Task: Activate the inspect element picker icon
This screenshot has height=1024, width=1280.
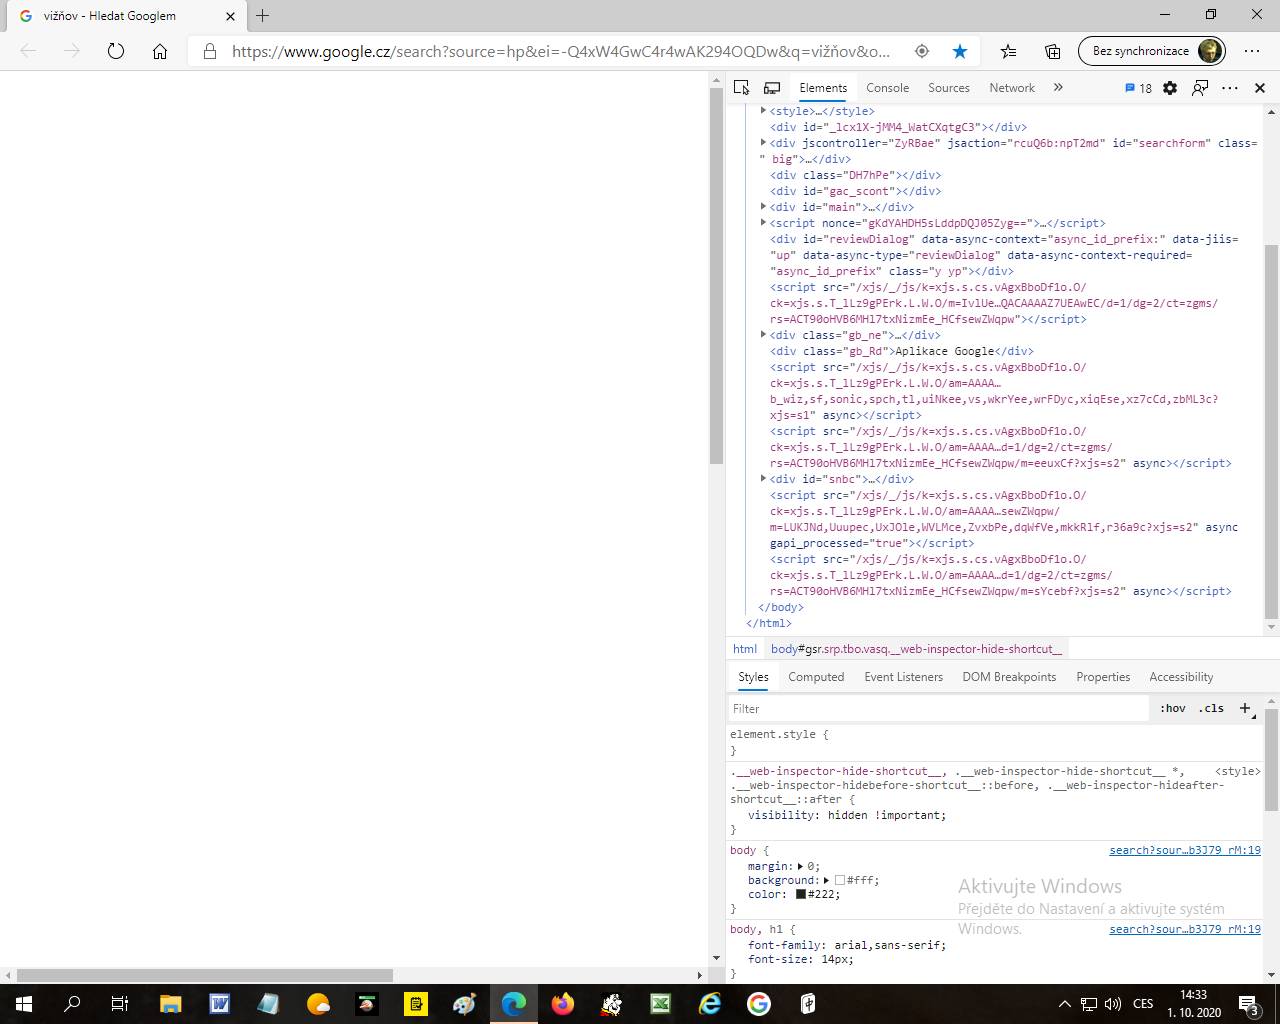Action: click(741, 88)
